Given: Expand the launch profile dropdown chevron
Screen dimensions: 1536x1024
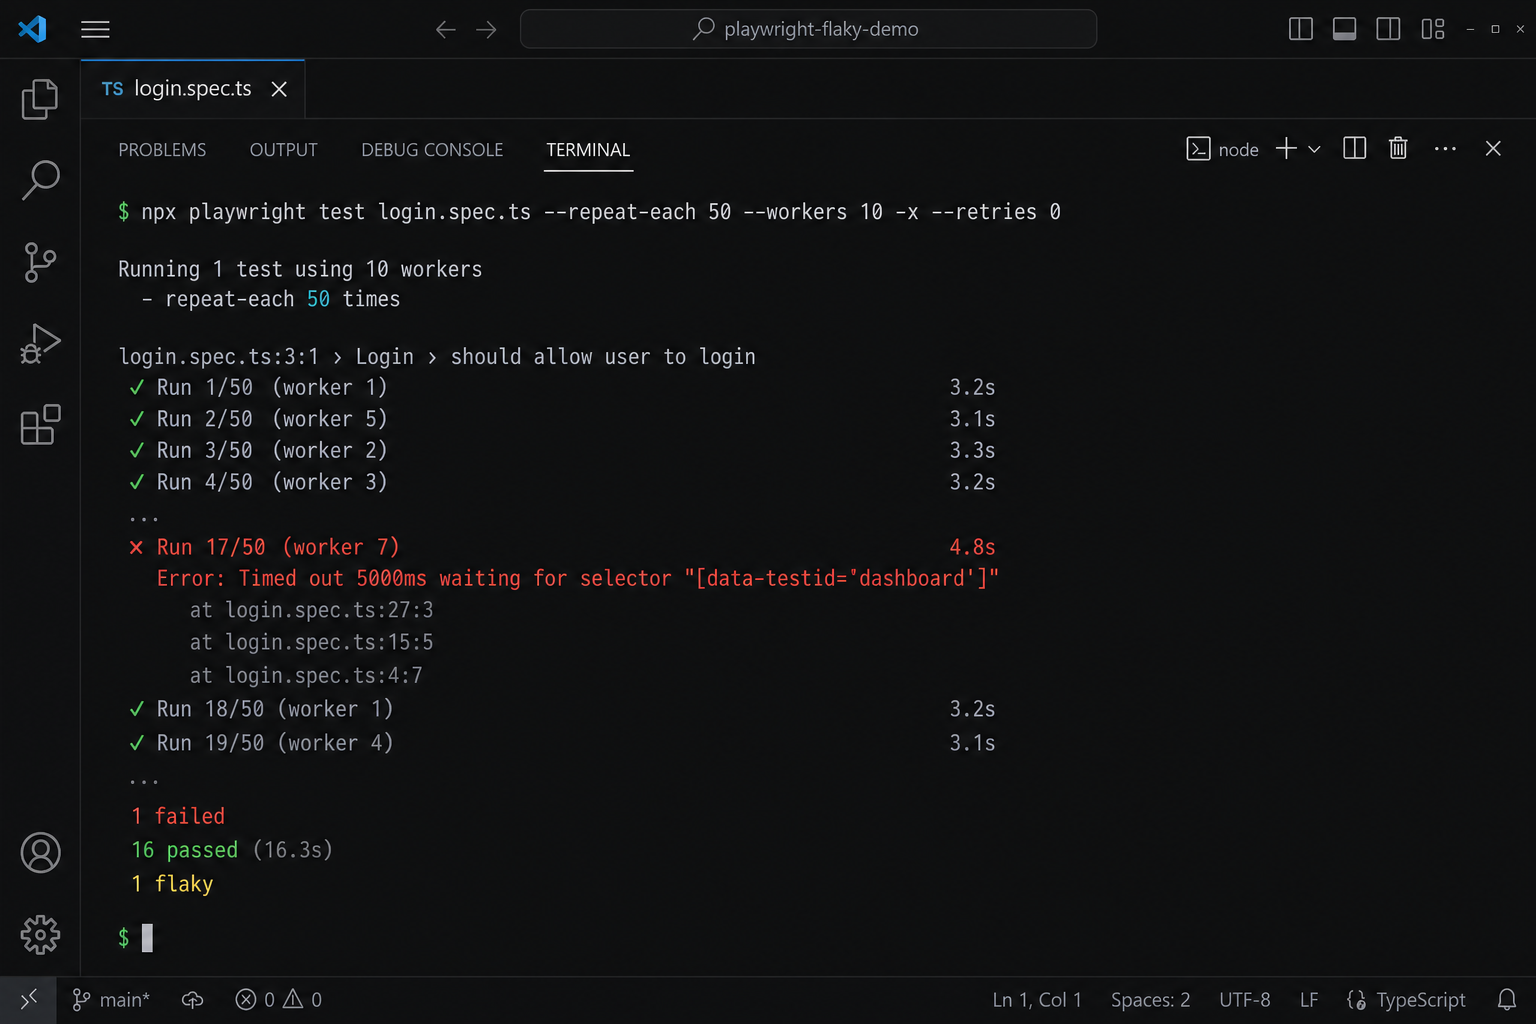Looking at the screenshot, I should [1314, 149].
